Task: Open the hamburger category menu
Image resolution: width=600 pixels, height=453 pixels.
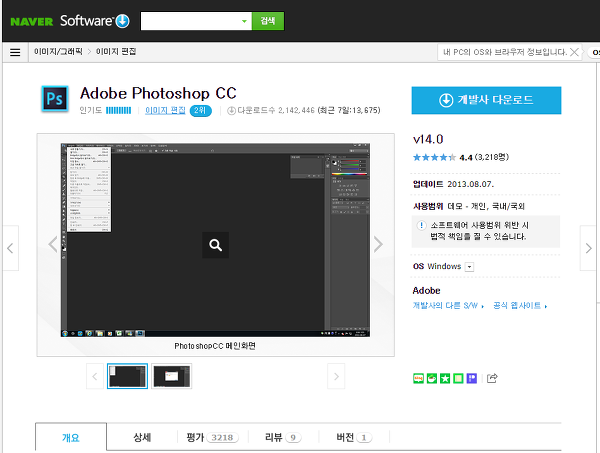Action: click(x=15, y=52)
